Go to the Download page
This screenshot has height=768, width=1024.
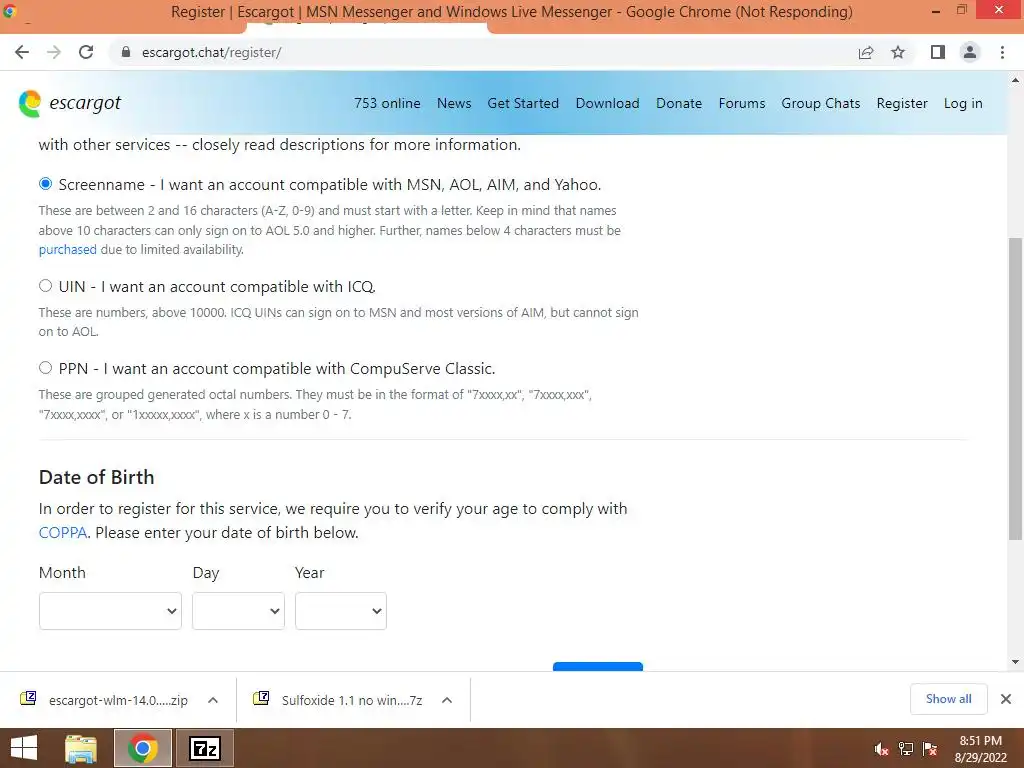[x=607, y=103]
